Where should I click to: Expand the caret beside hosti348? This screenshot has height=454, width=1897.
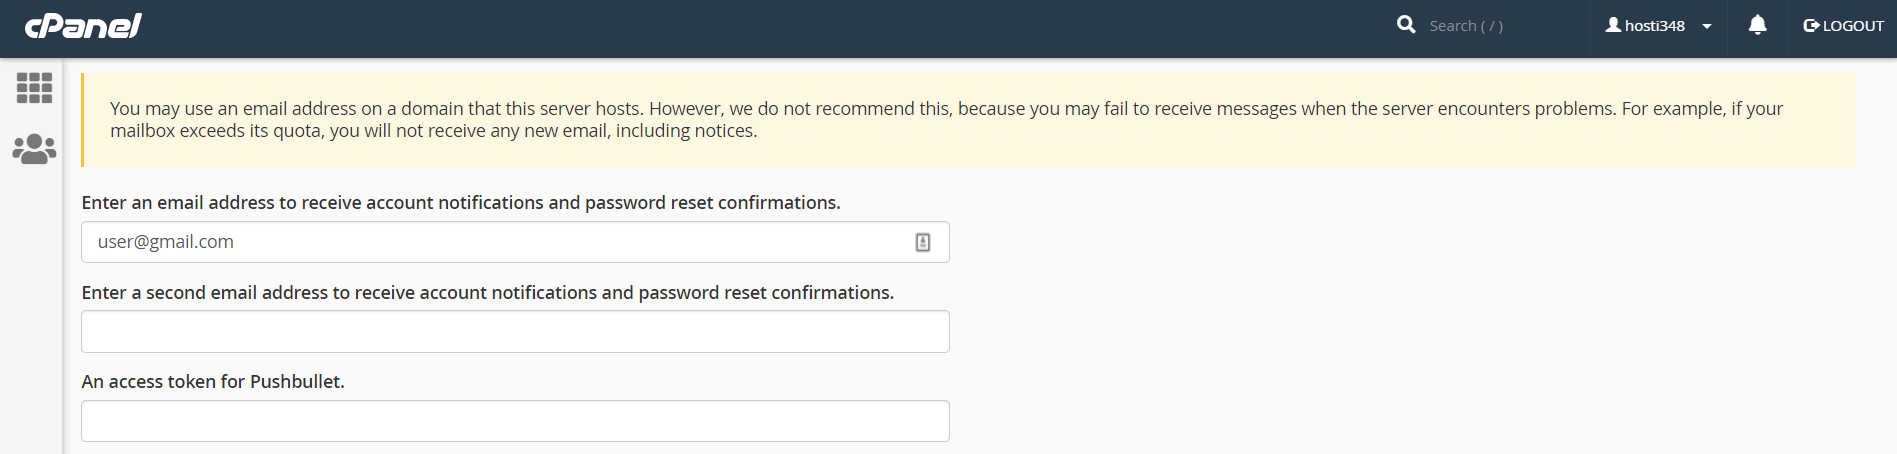click(1707, 26)
